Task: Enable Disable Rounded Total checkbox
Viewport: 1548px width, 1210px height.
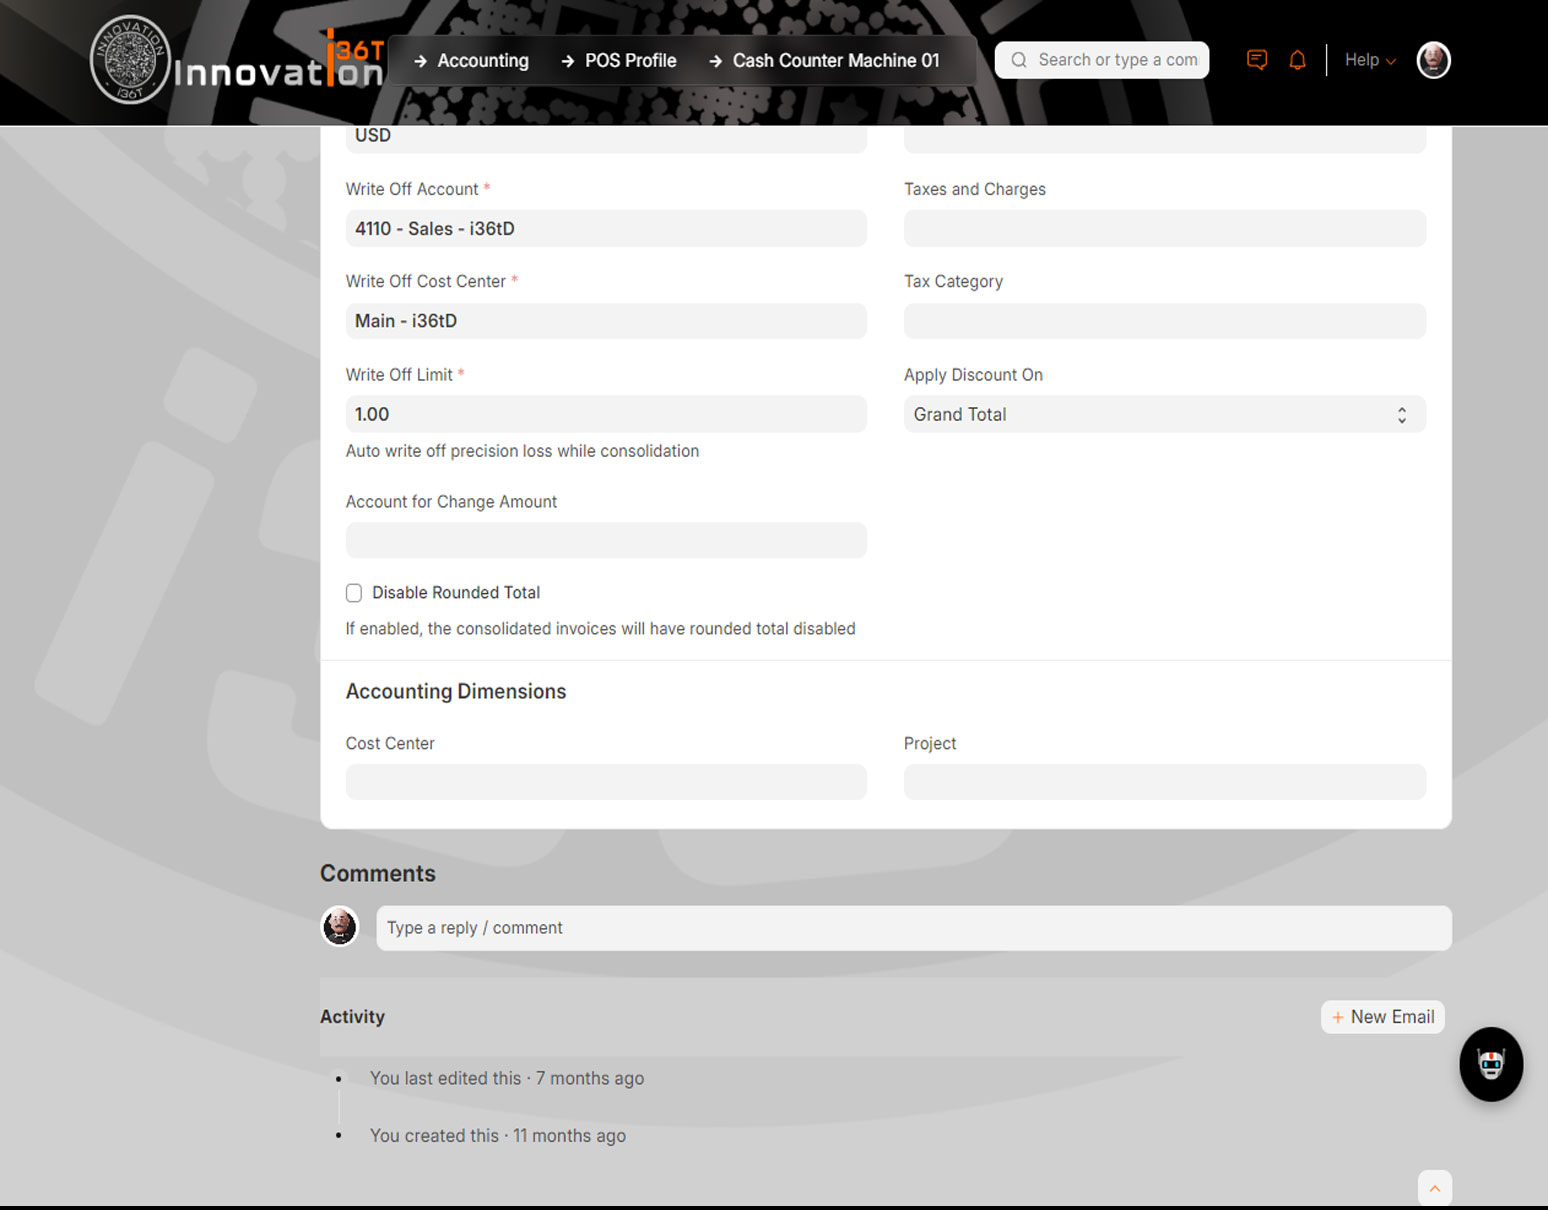Action: (354, 593)
